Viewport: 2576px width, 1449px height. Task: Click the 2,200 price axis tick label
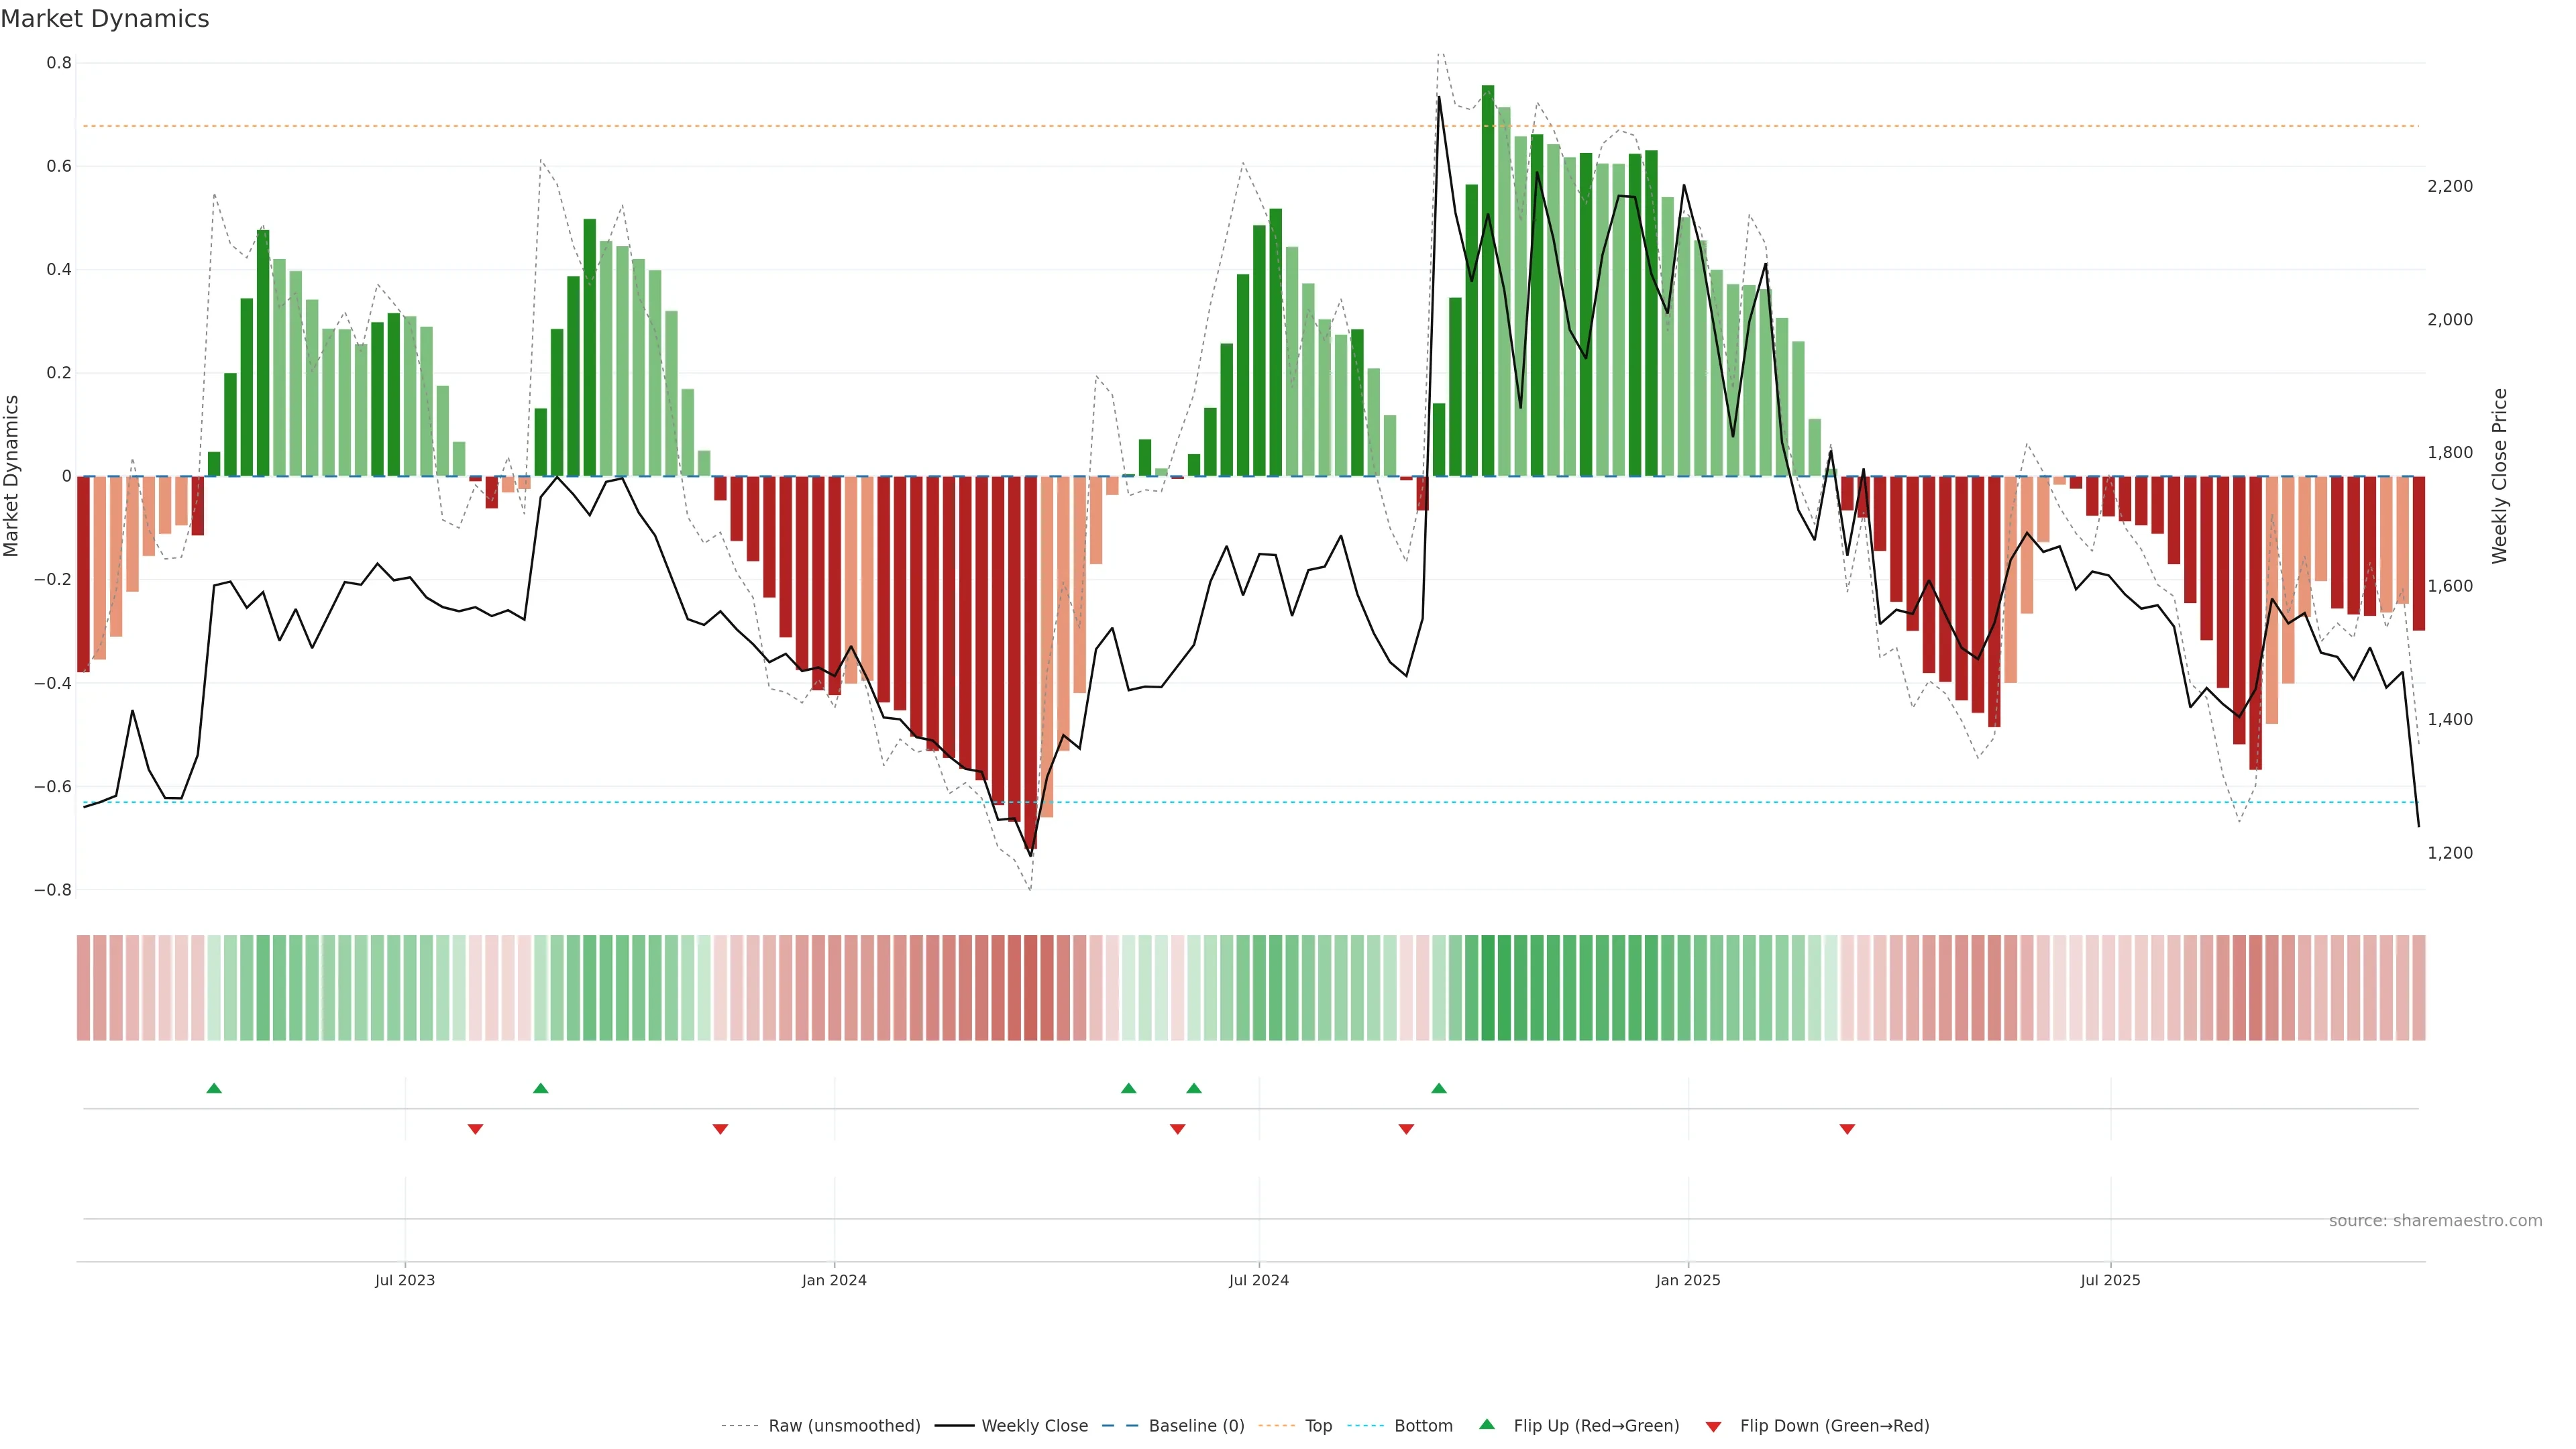[2449, 186]
